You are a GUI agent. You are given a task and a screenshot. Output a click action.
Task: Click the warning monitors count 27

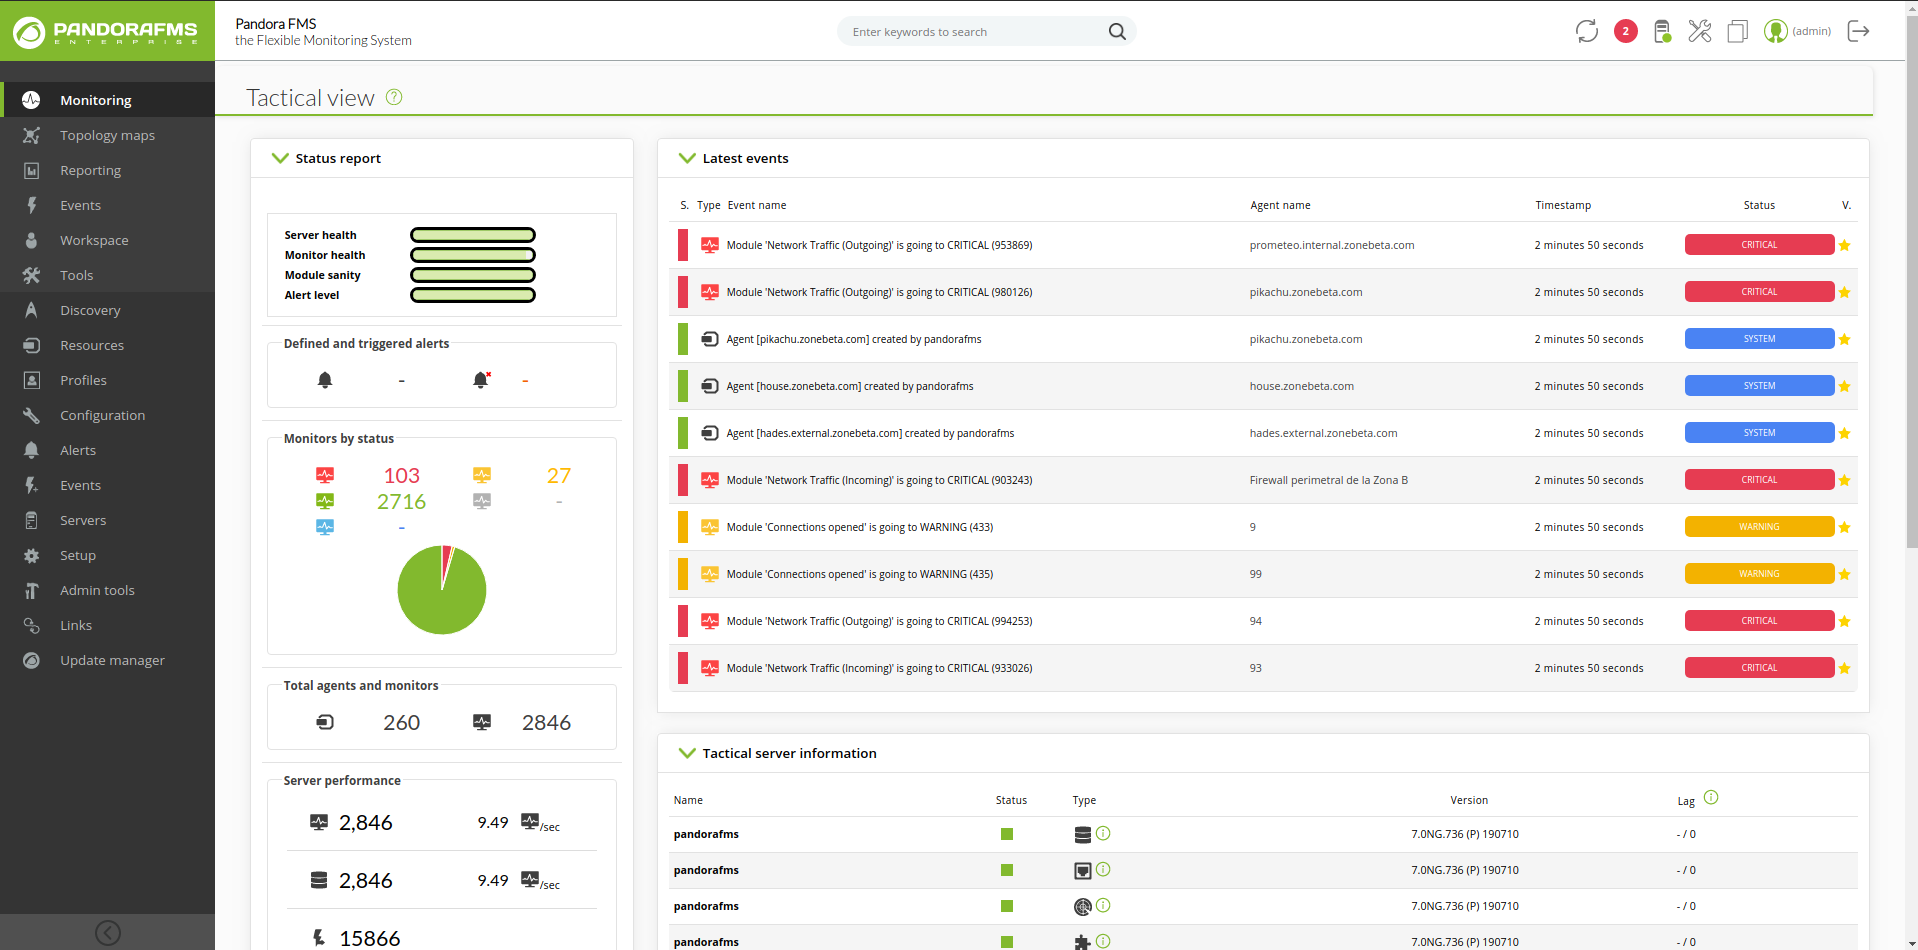point(559,475)
